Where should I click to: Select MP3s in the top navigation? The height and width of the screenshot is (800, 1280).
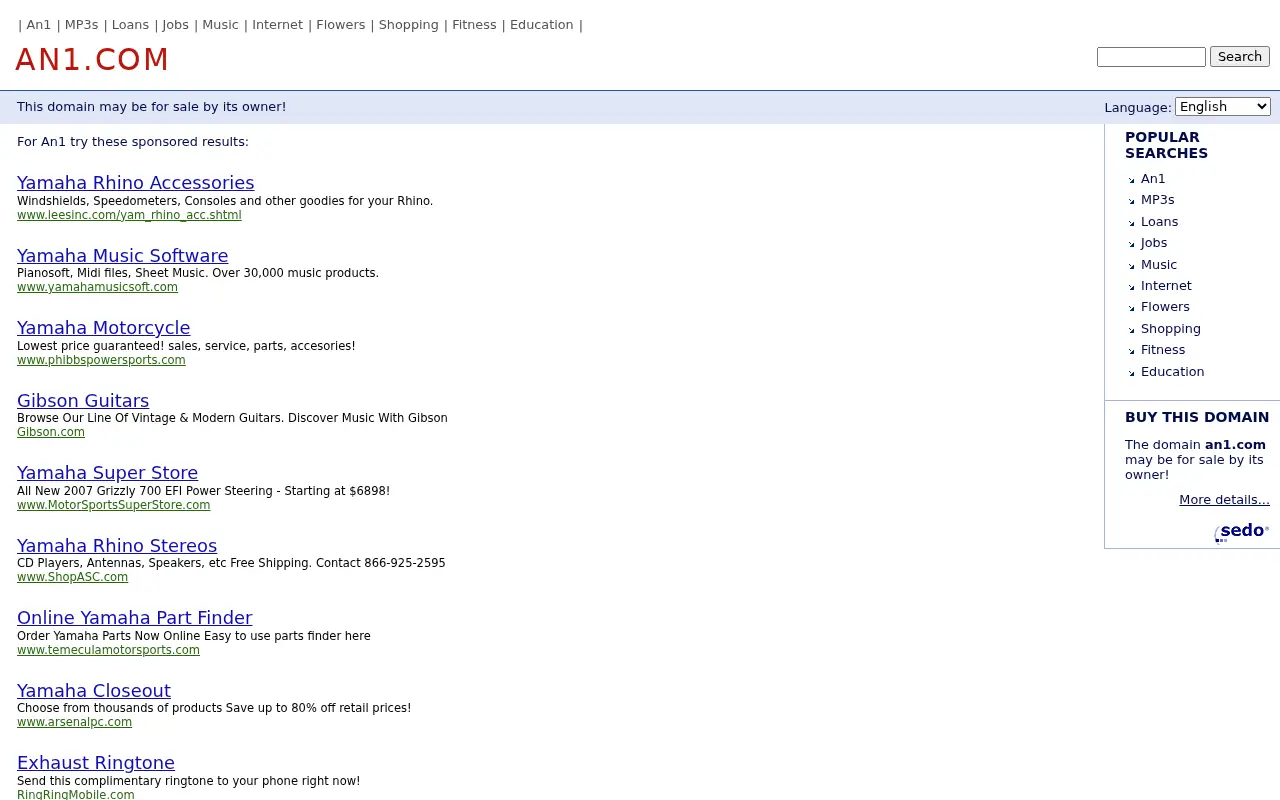pyautogui.click(x=82, y=25)
